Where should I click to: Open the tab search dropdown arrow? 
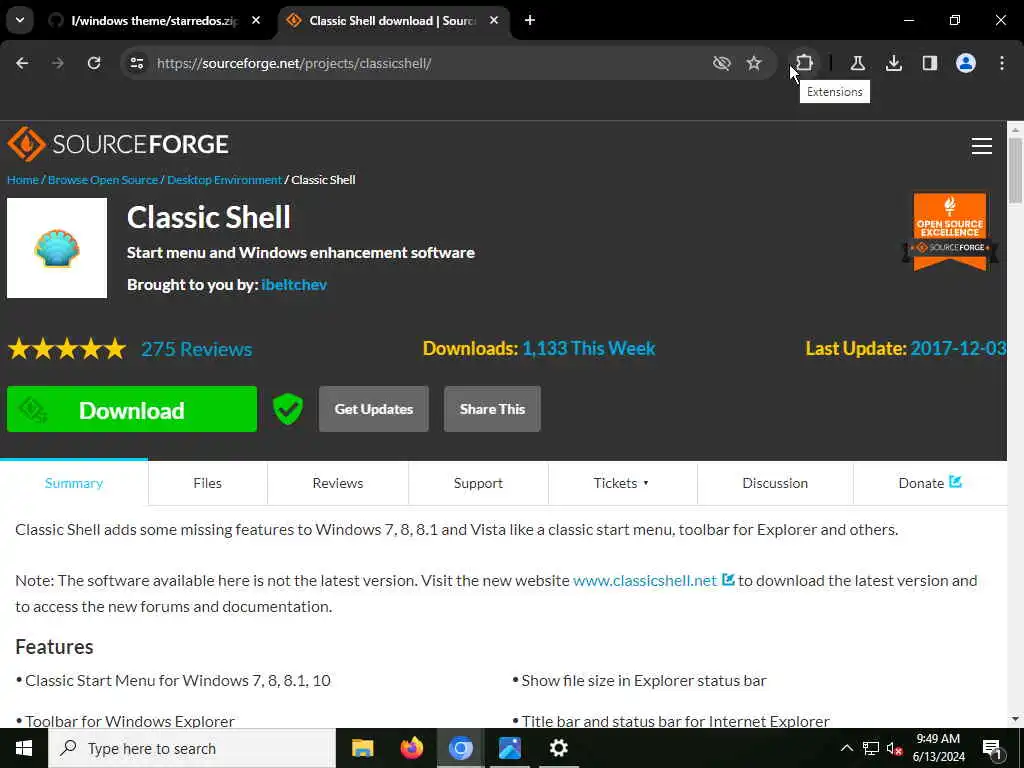pos(20,20)
